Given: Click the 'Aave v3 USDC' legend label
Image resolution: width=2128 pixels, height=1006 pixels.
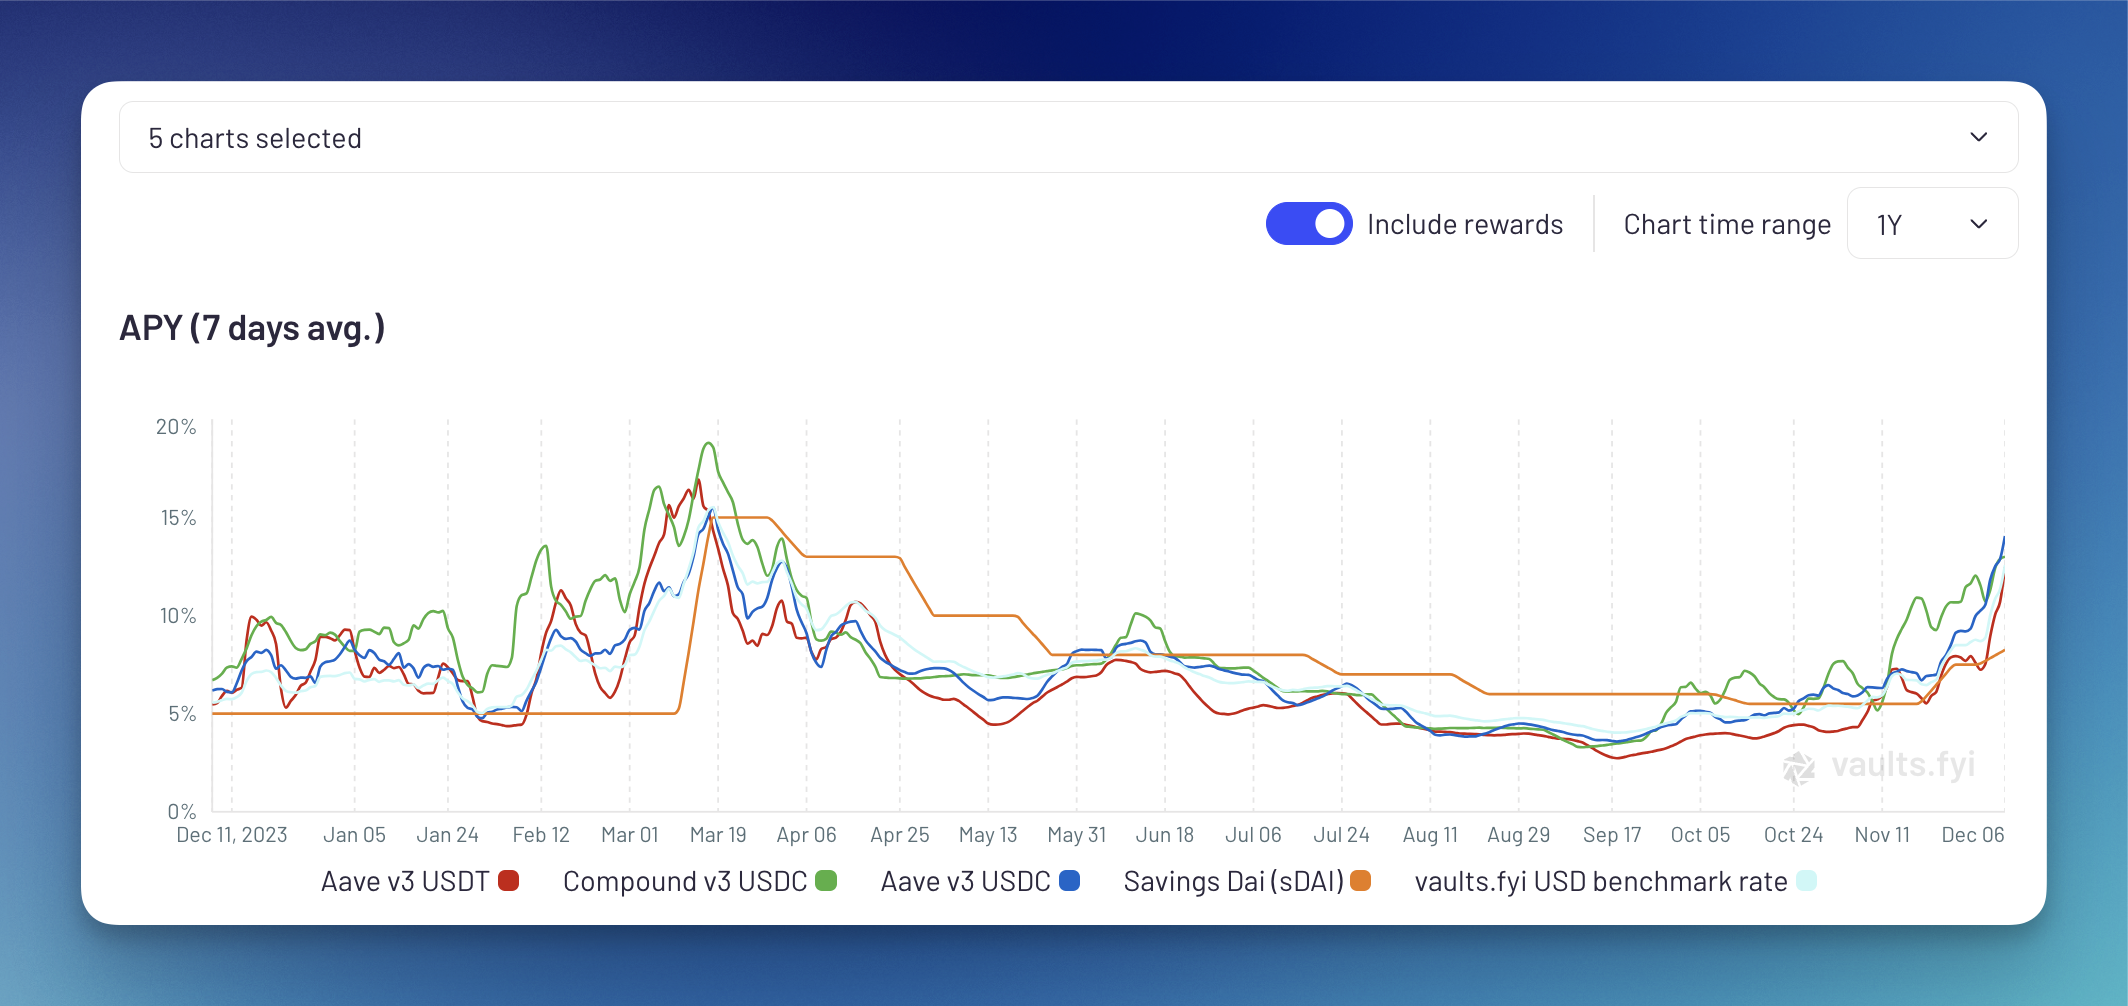Looking at the screenshot, I should tap(965, 881).
